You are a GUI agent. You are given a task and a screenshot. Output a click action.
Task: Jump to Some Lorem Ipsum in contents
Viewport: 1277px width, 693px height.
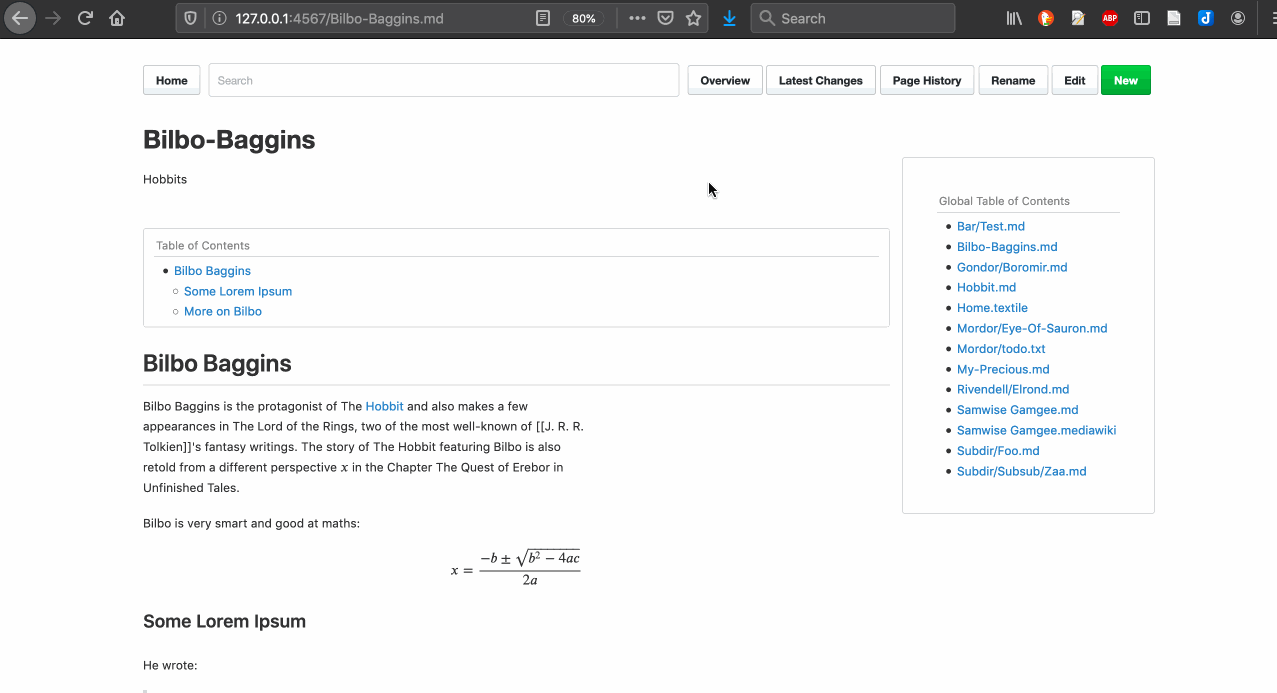(238, 291)
